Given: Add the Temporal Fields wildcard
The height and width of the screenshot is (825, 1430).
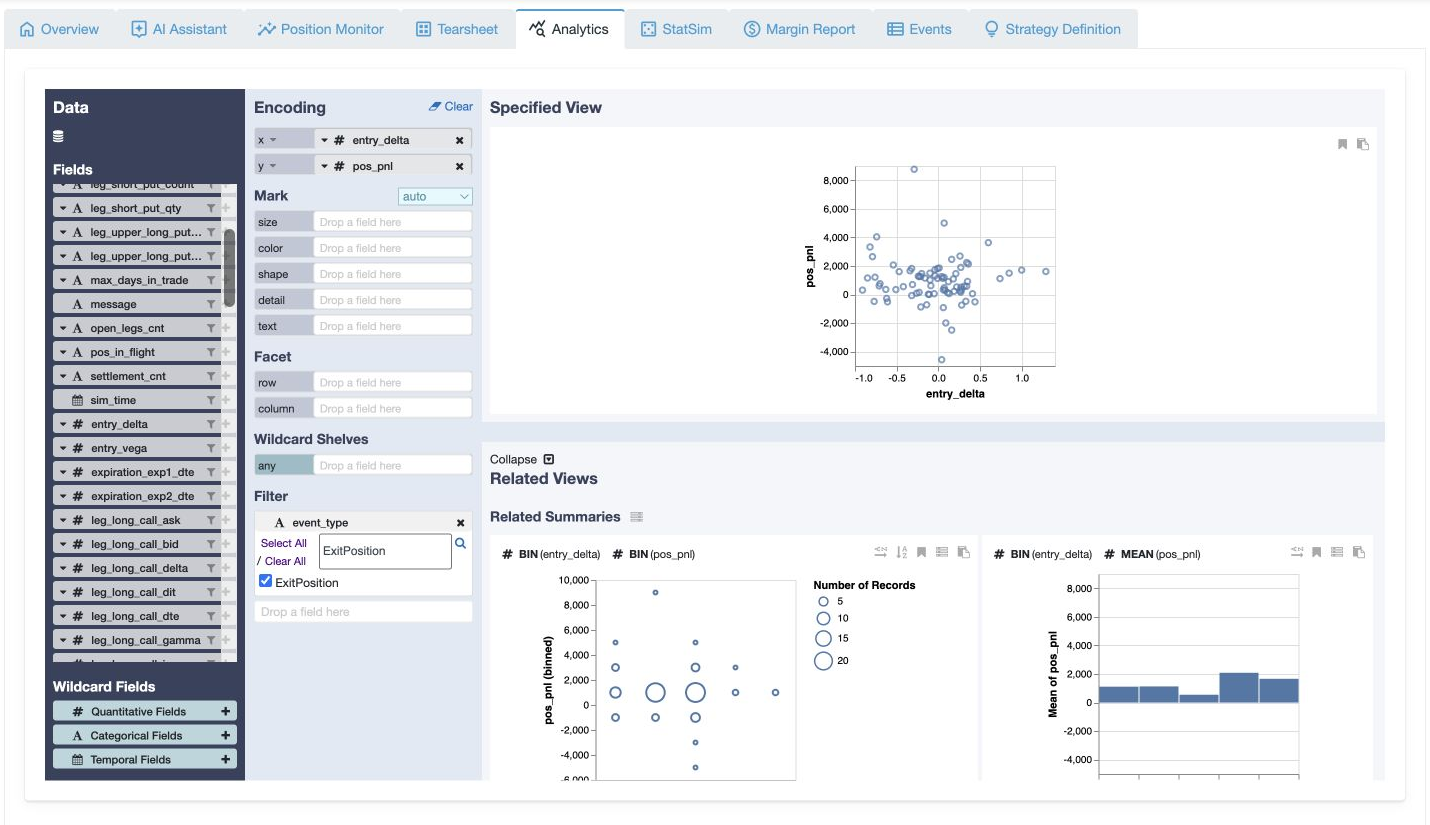Looking at the screenshot, I should click(226, 760).
